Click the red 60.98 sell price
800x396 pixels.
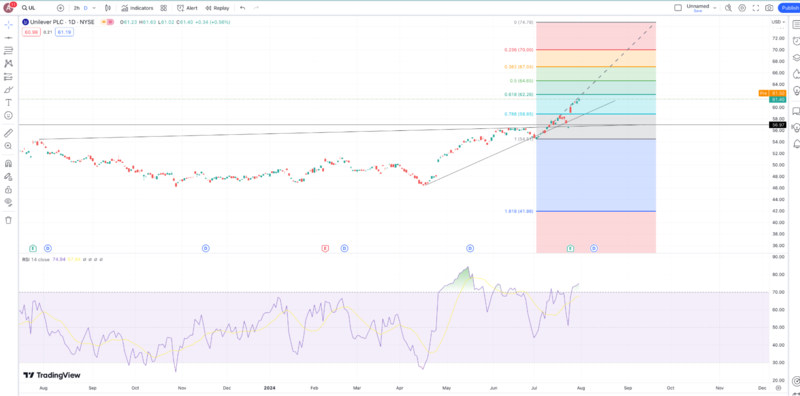(30, 32)
